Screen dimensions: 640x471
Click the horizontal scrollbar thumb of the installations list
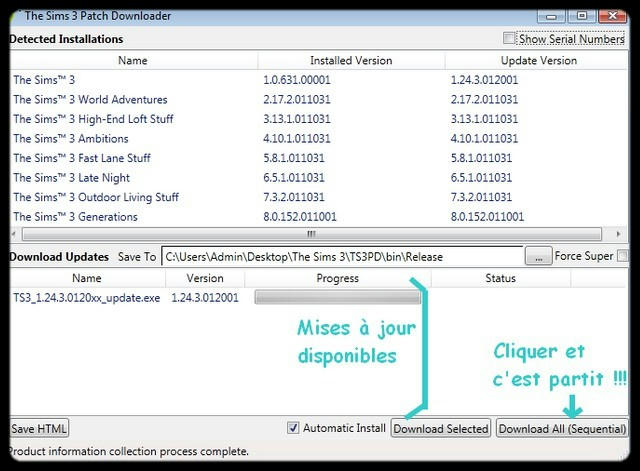click(311, 234)
